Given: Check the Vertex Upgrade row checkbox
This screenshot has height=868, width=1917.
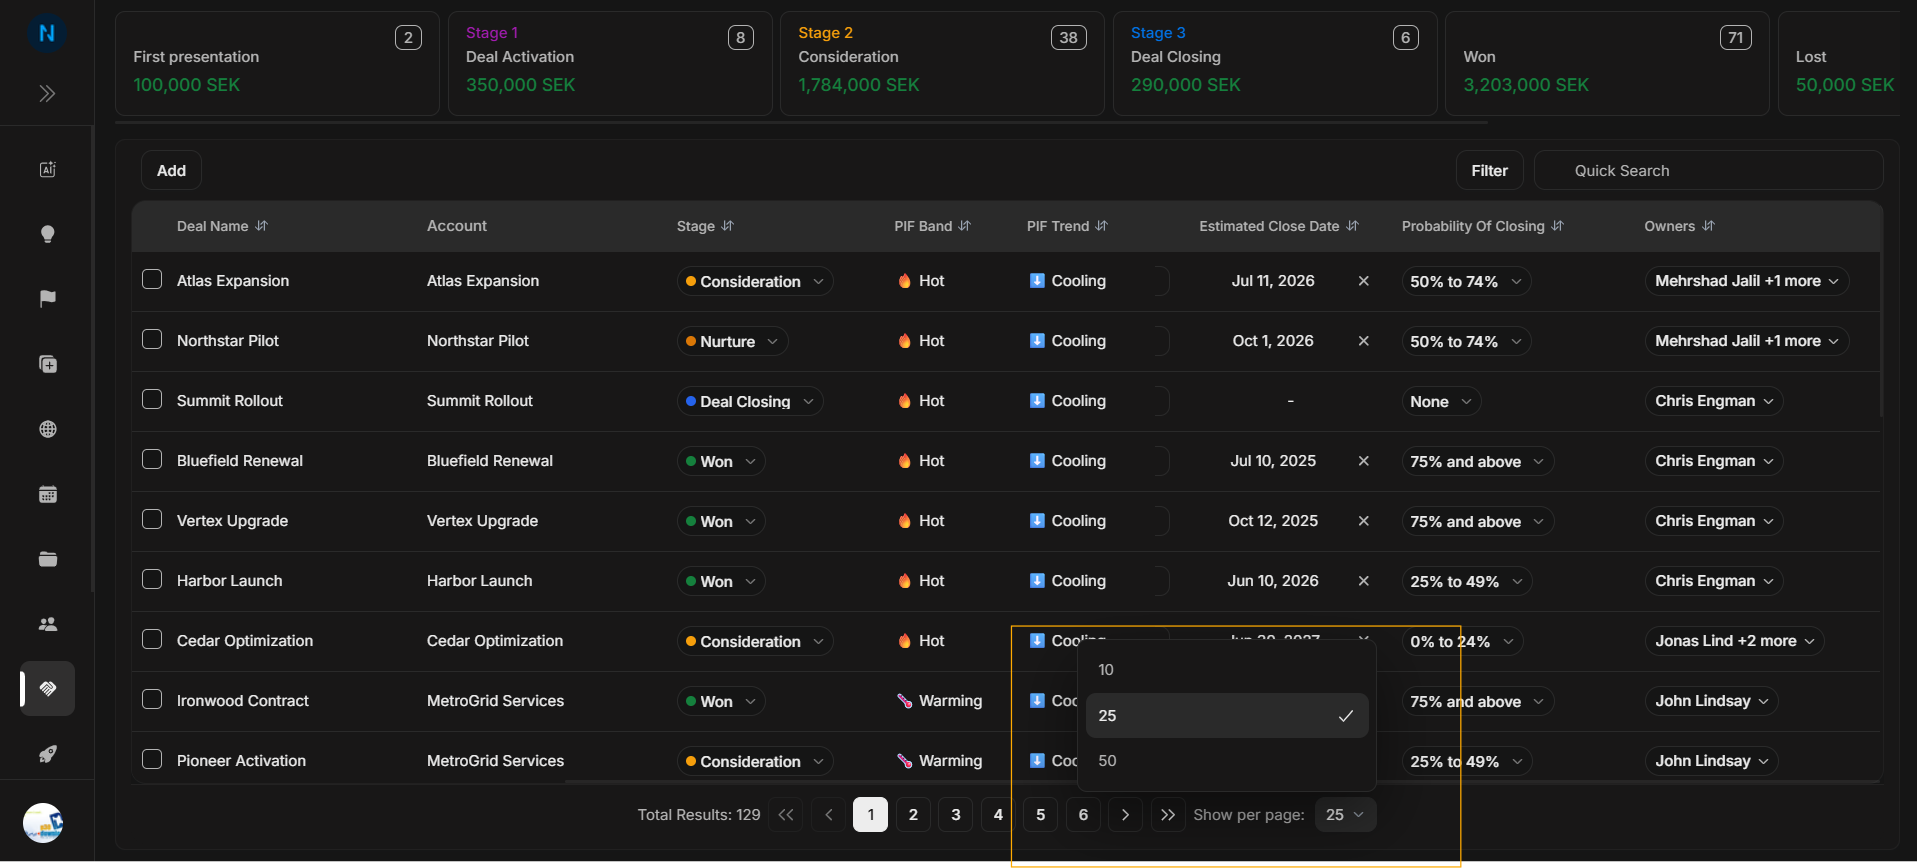Looking at the screenshot, I should 152,519.
